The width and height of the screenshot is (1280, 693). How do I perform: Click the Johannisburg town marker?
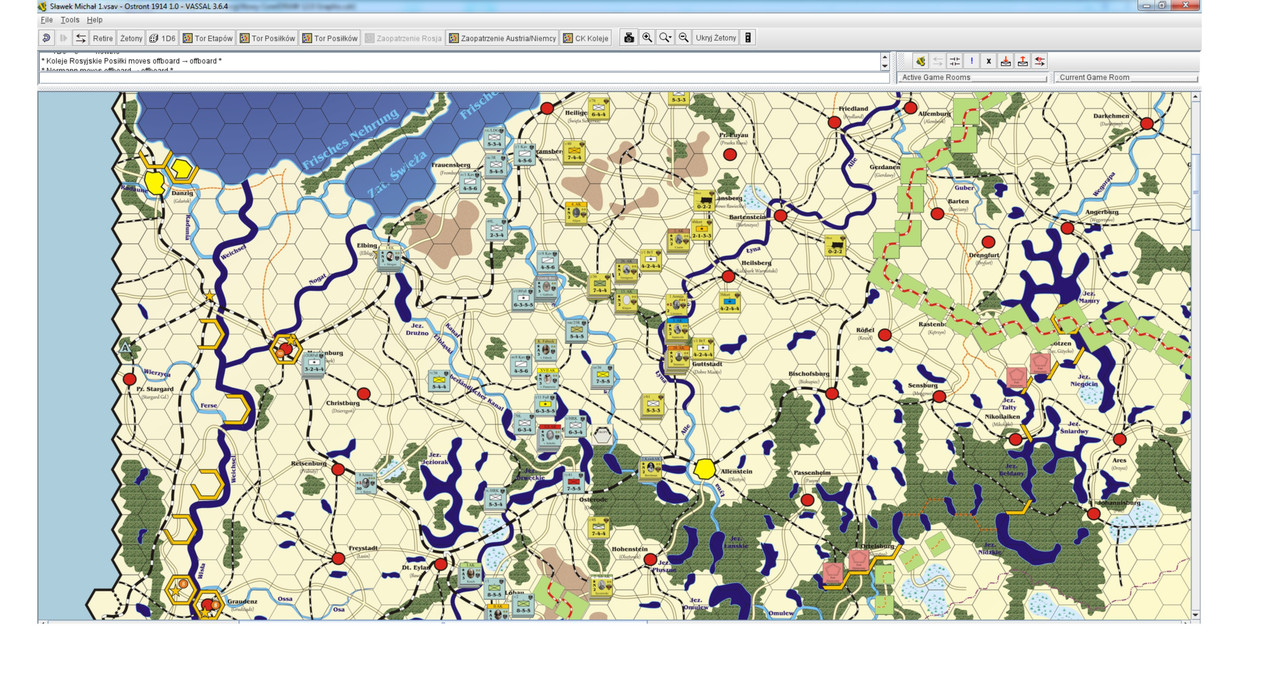point(1093,513)
